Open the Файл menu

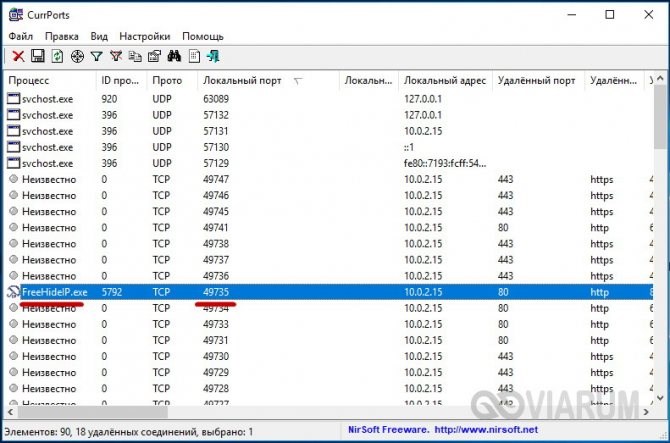[21, 36]
